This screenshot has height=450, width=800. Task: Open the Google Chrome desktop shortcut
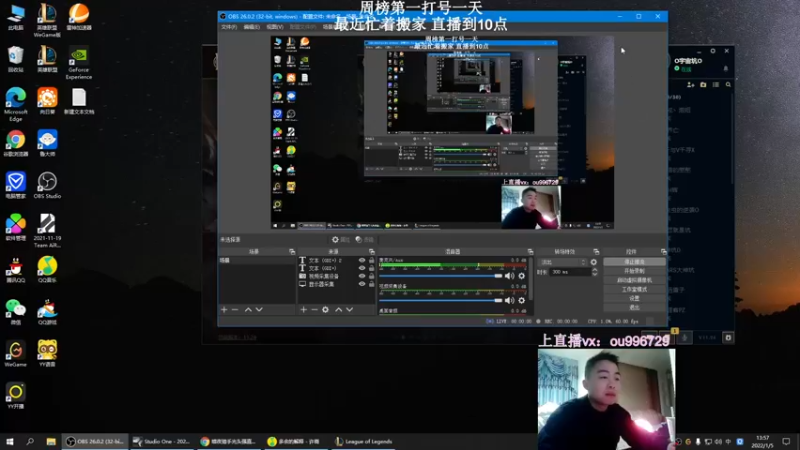15,143
